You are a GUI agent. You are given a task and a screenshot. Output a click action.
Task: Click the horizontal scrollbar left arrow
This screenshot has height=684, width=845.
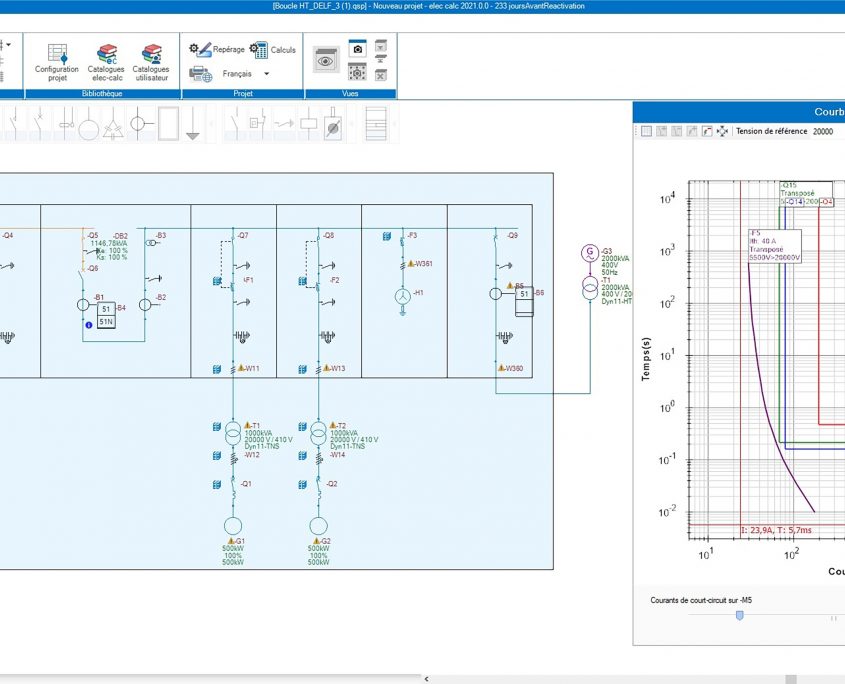pyautogui.click(x=427, y=679)
